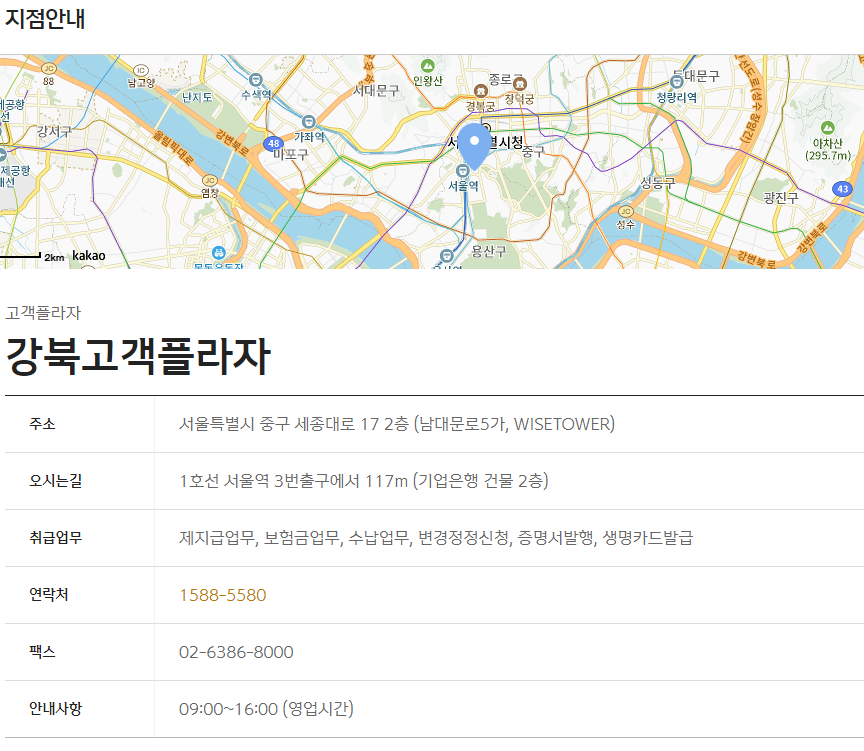This screenshot has height=751, width=864.
Task: Click the 중구 district label on the map
Action: (x=533, y=151)
